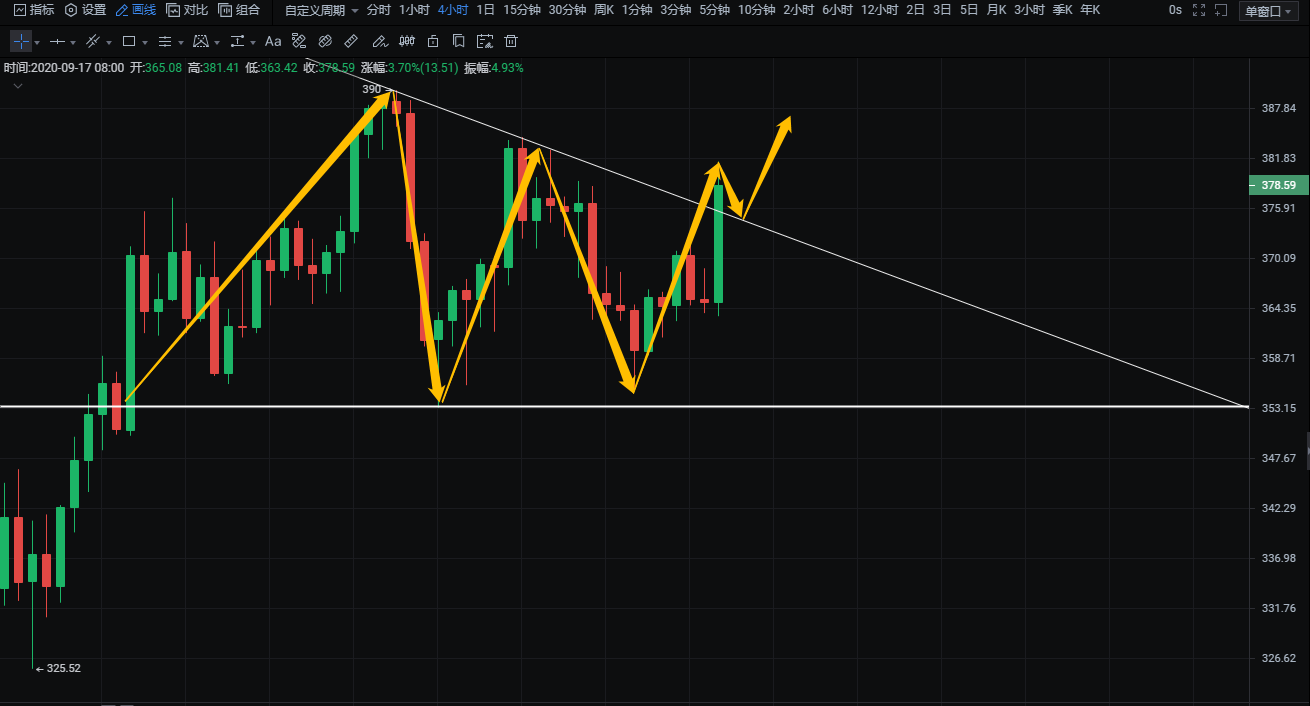Switch to the 1日 timeframe

[485, 10]
